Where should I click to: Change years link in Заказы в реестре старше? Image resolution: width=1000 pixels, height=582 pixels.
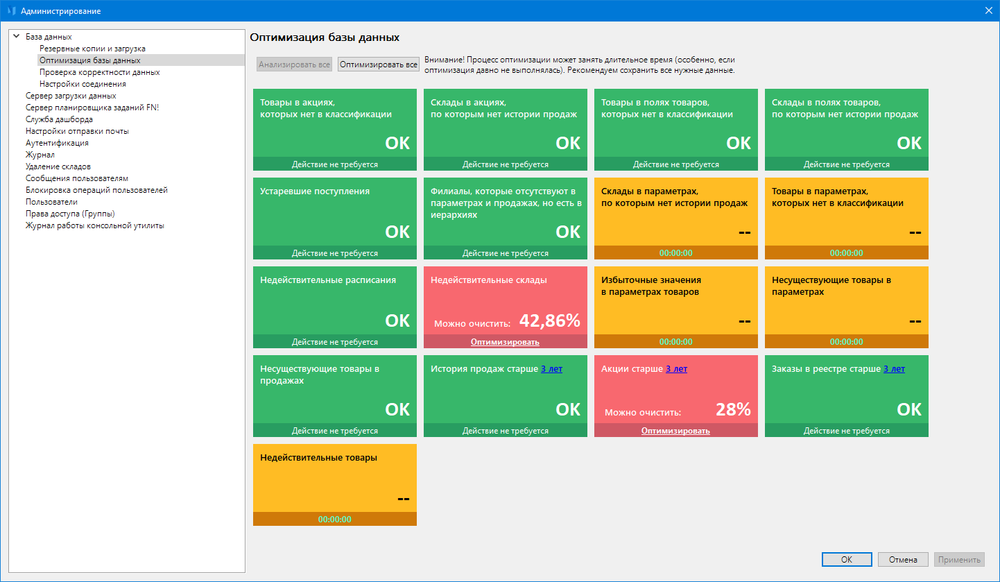tap(893, 369)
